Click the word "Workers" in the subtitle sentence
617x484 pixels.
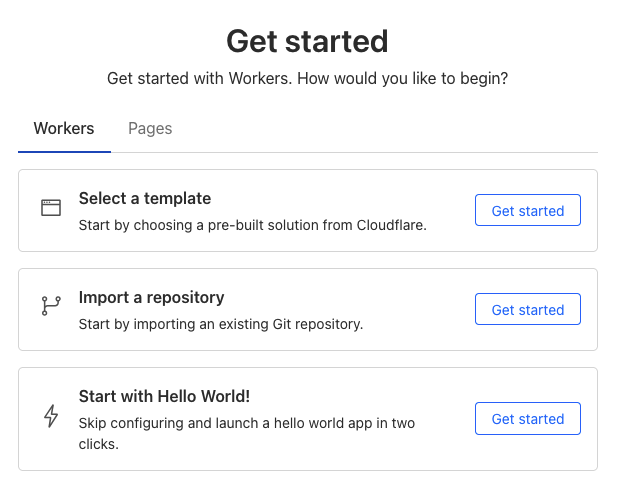click(x=260, y=79)
